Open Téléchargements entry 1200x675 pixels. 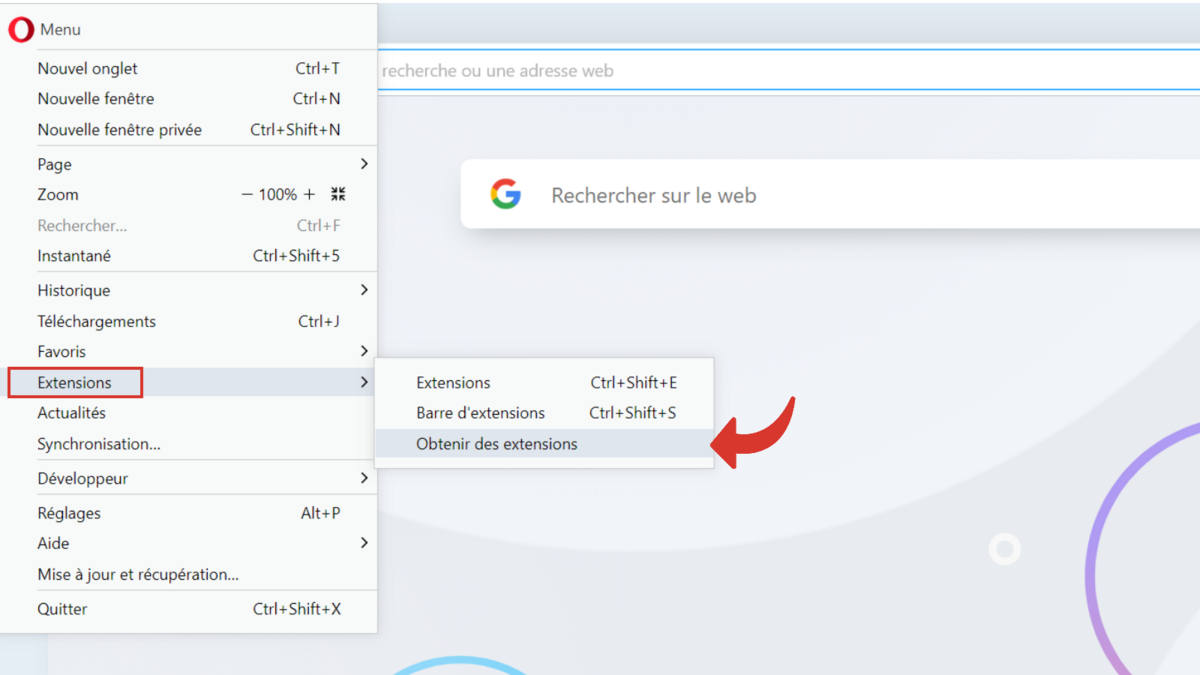click(189, 321)
